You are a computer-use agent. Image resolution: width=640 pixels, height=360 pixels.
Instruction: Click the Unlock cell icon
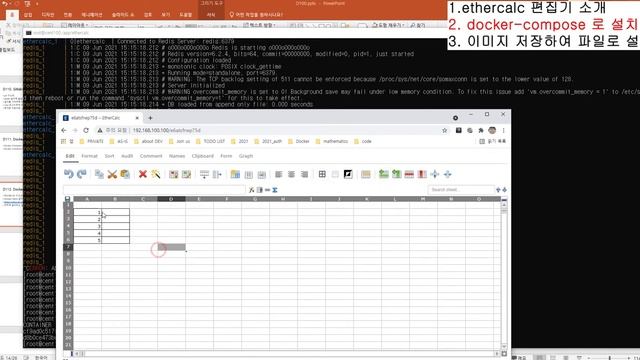(187, 174)
